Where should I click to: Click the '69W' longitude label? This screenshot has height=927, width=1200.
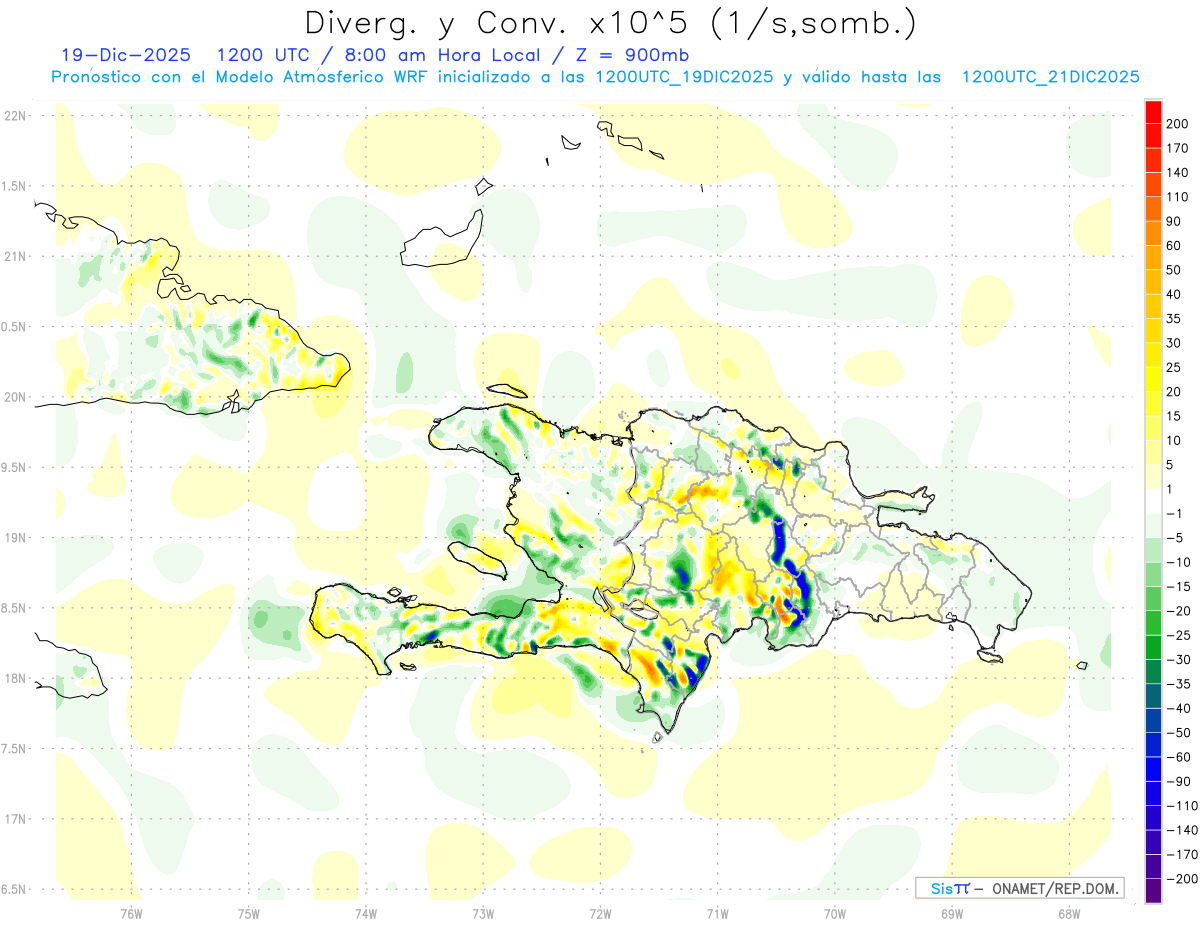pos(952,913)
